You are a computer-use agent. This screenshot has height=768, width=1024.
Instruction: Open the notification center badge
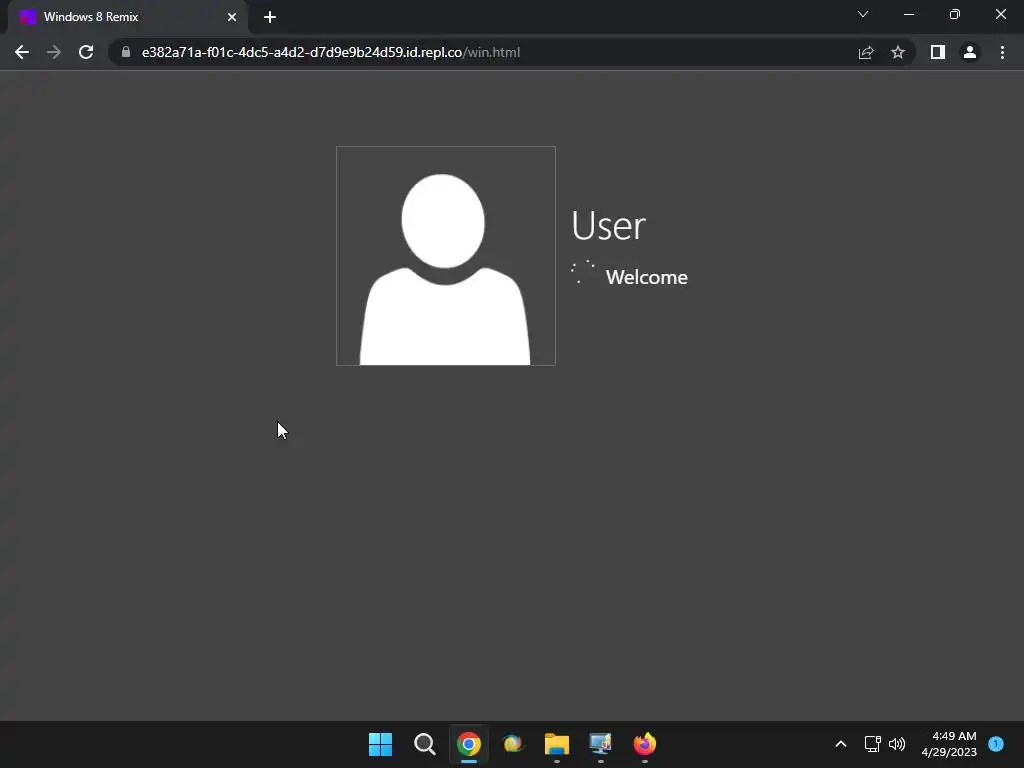click(996, 743)
